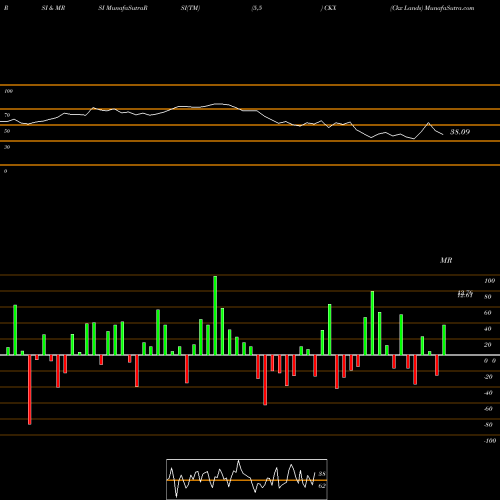Click the 'SI MunafaSutraR' header text
Screen dimensions: 500x500
coord(123,8)
